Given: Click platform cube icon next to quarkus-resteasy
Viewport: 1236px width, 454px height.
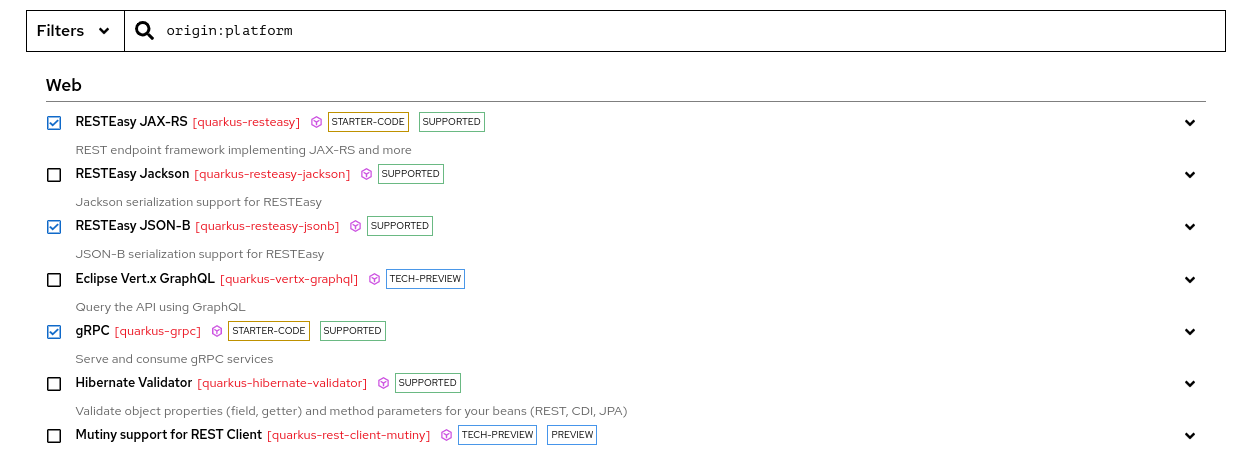Looking at the screenshot, I should click(x=316, y=122).
